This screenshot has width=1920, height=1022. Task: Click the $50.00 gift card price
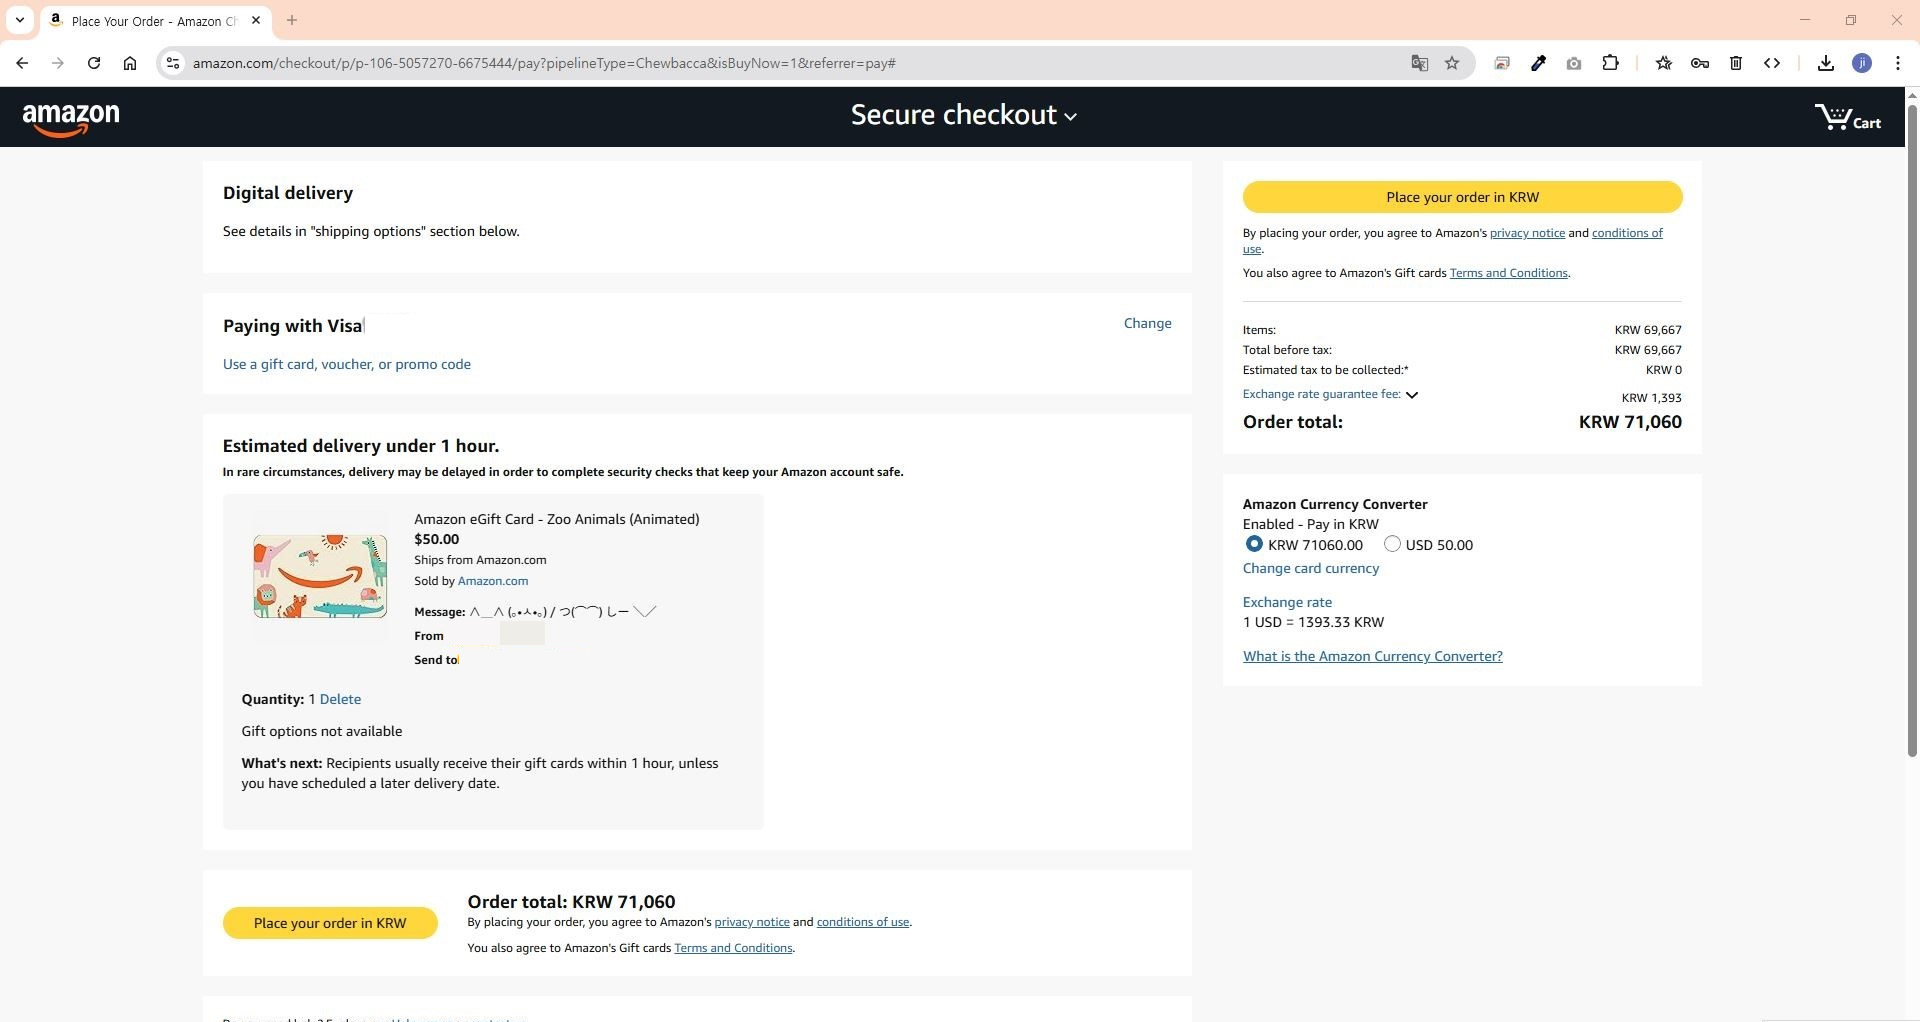click(x=437, y=539)
